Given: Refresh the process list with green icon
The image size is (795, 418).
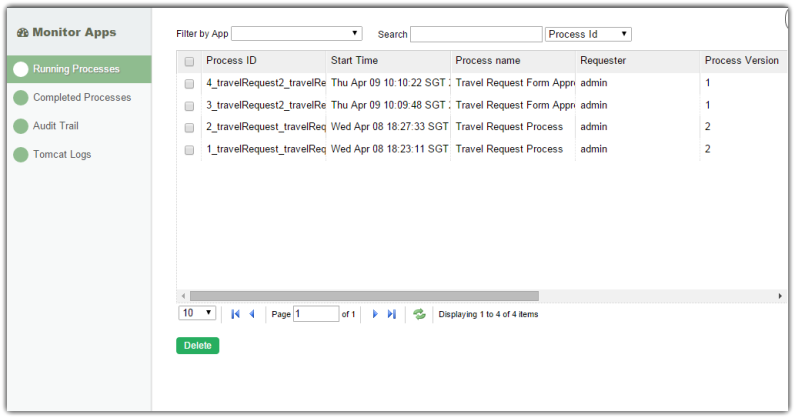Looking at the screenshot, I should pyautogui.click(x=420, y=314).
